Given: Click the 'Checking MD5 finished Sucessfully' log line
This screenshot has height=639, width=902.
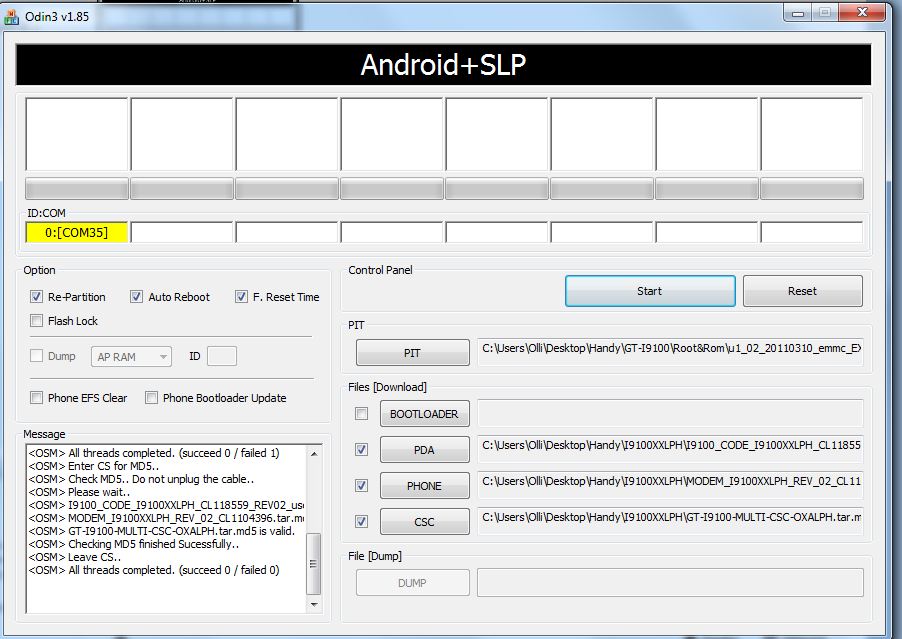Looking at the screenshot, I should [x=134, y=544].
